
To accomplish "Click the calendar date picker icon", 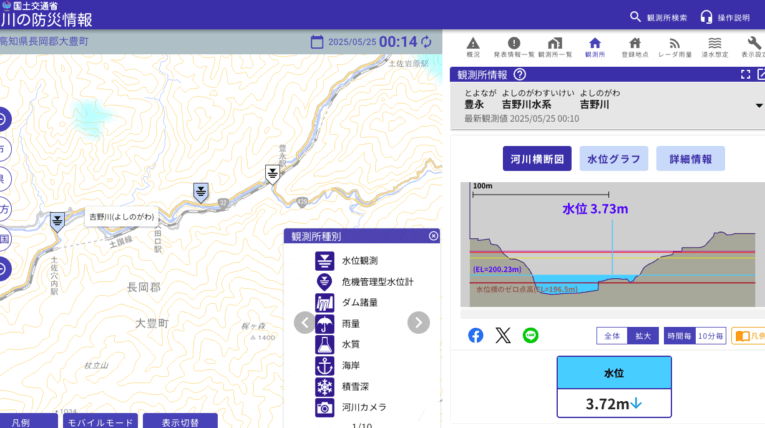I will (x=317, y=42).
